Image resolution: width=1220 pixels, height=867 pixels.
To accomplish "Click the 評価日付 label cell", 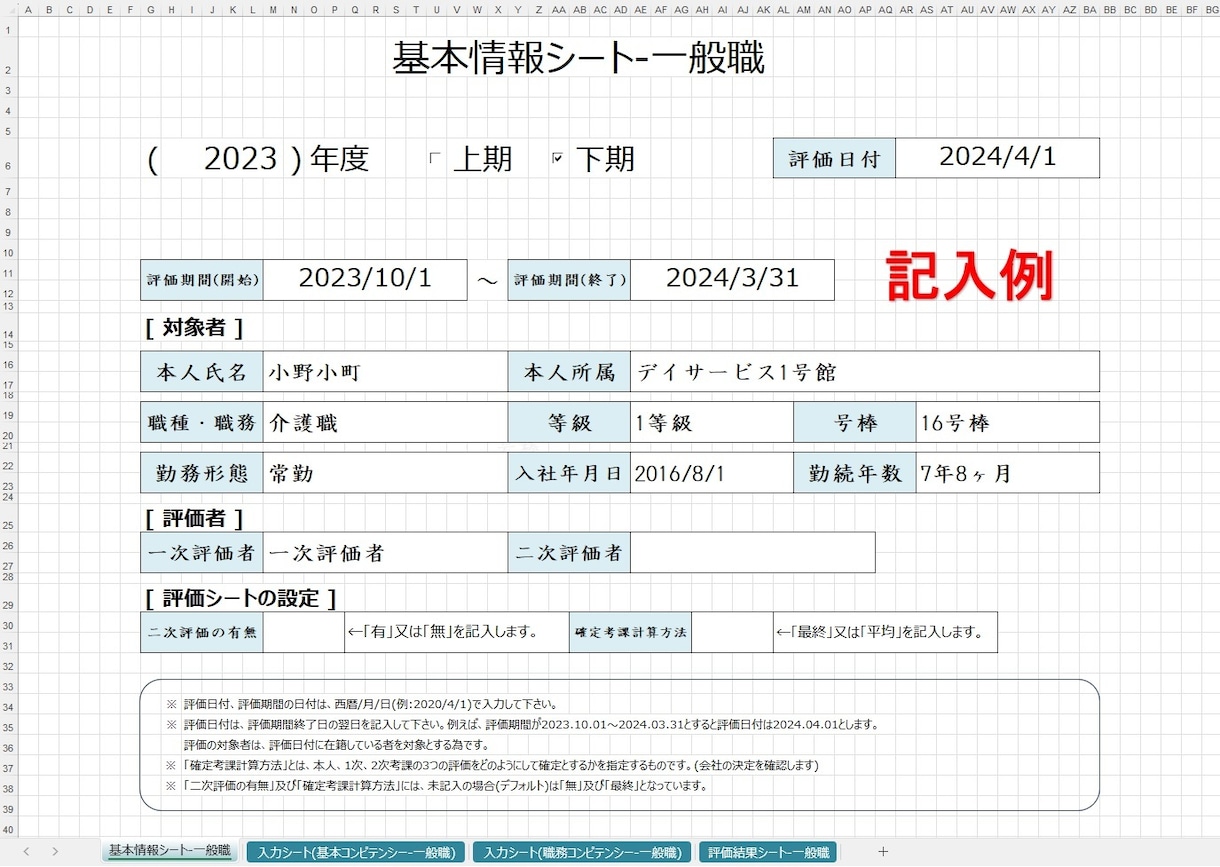I will 834,158.
